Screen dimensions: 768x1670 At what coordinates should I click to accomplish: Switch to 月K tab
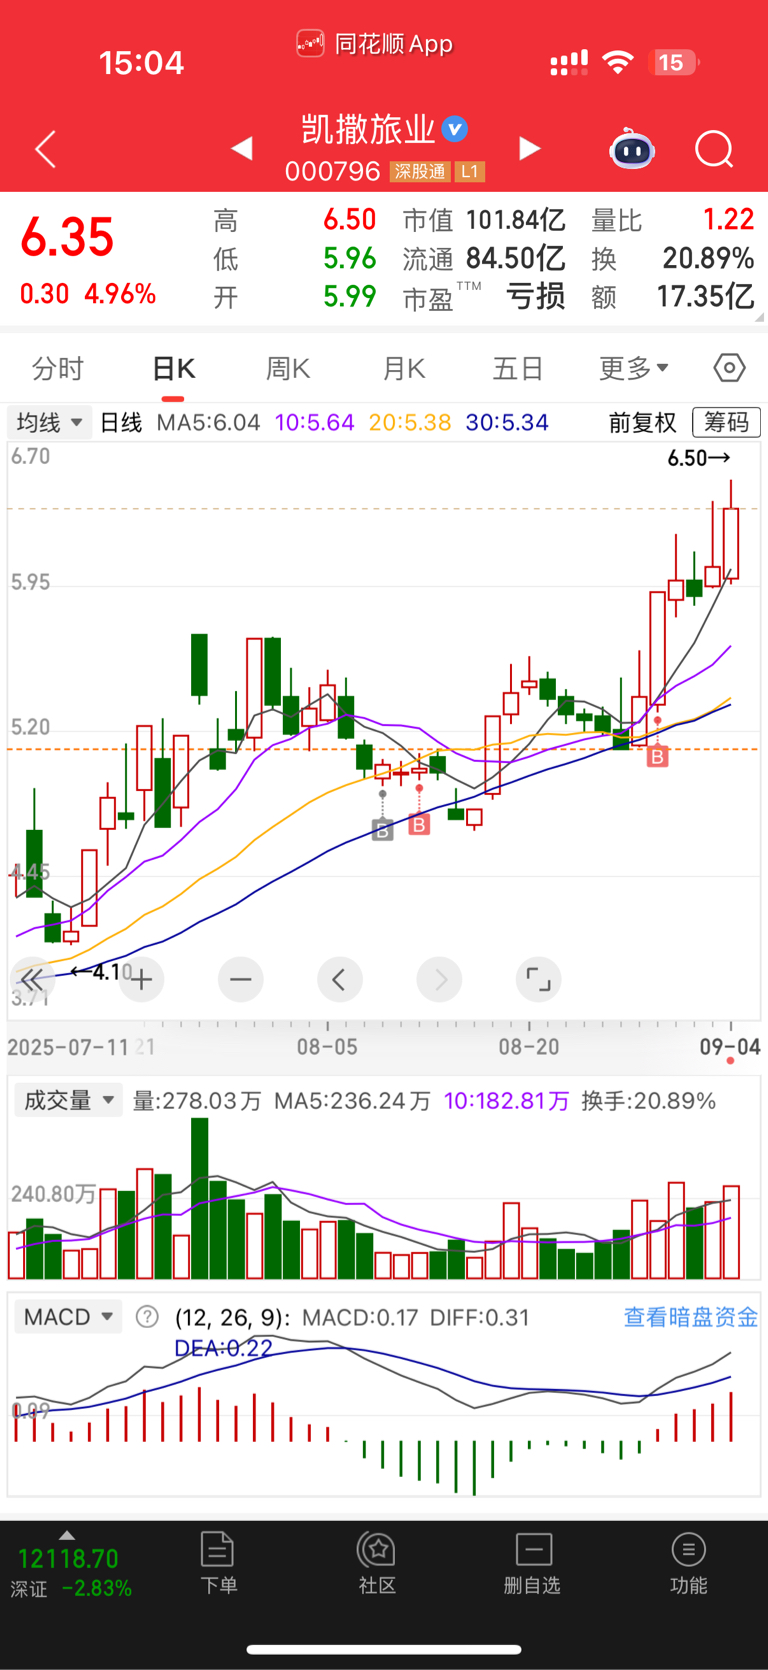click(x=404, y=368)
